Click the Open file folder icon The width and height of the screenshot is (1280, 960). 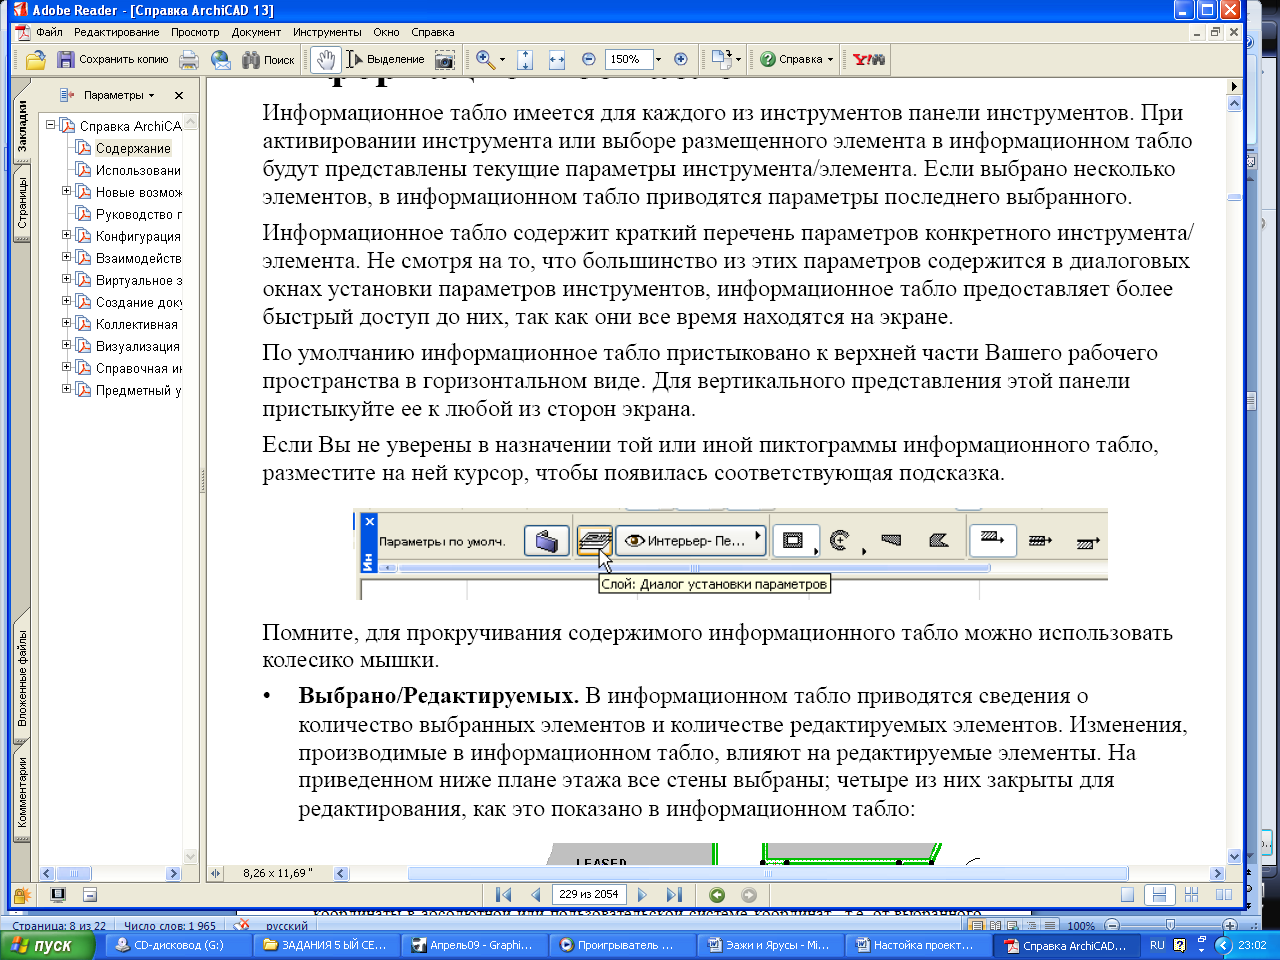click(x=36, y=60)
